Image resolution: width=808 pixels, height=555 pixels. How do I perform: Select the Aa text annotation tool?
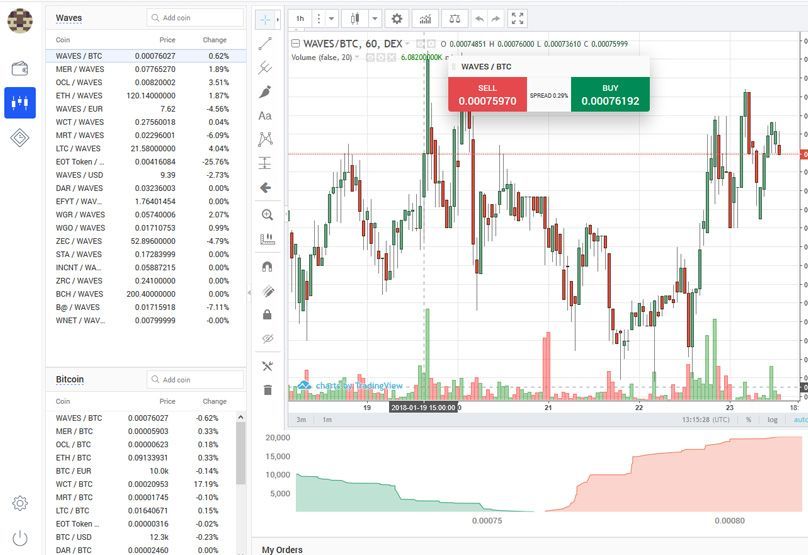[x=265, y=116]
